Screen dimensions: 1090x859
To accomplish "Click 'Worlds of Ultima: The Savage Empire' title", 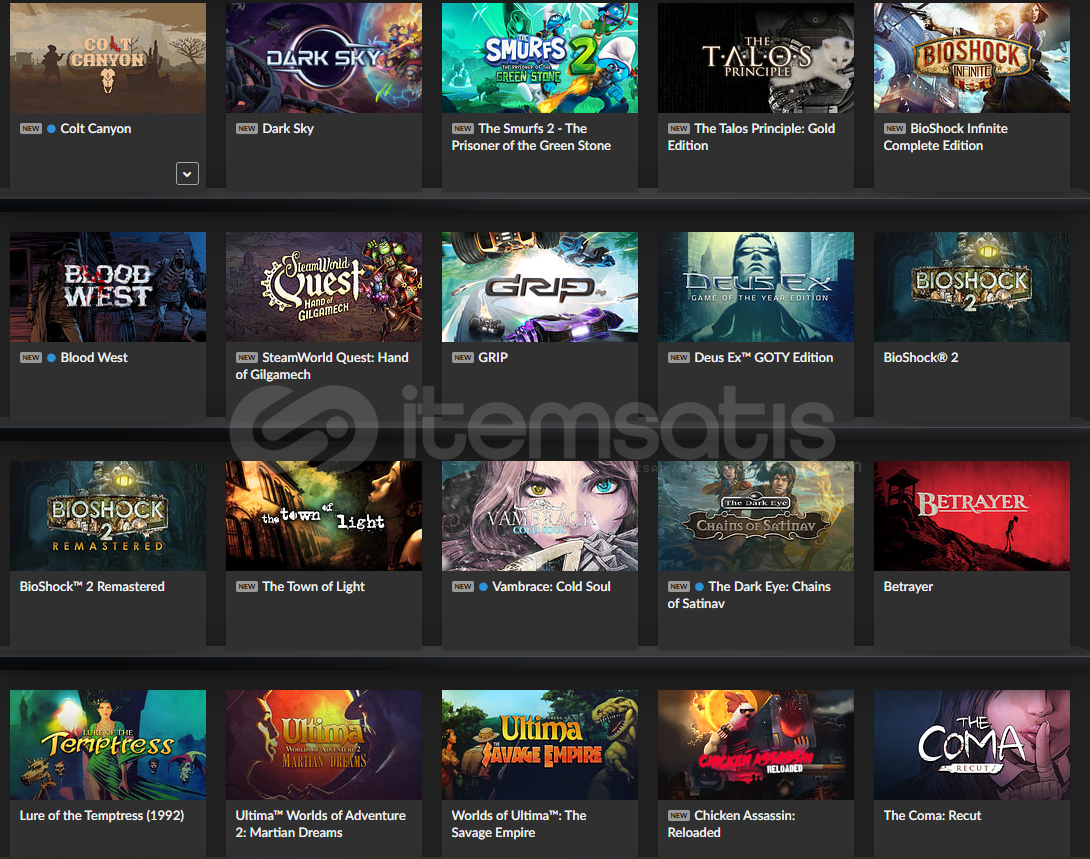I will pos(519,824).
